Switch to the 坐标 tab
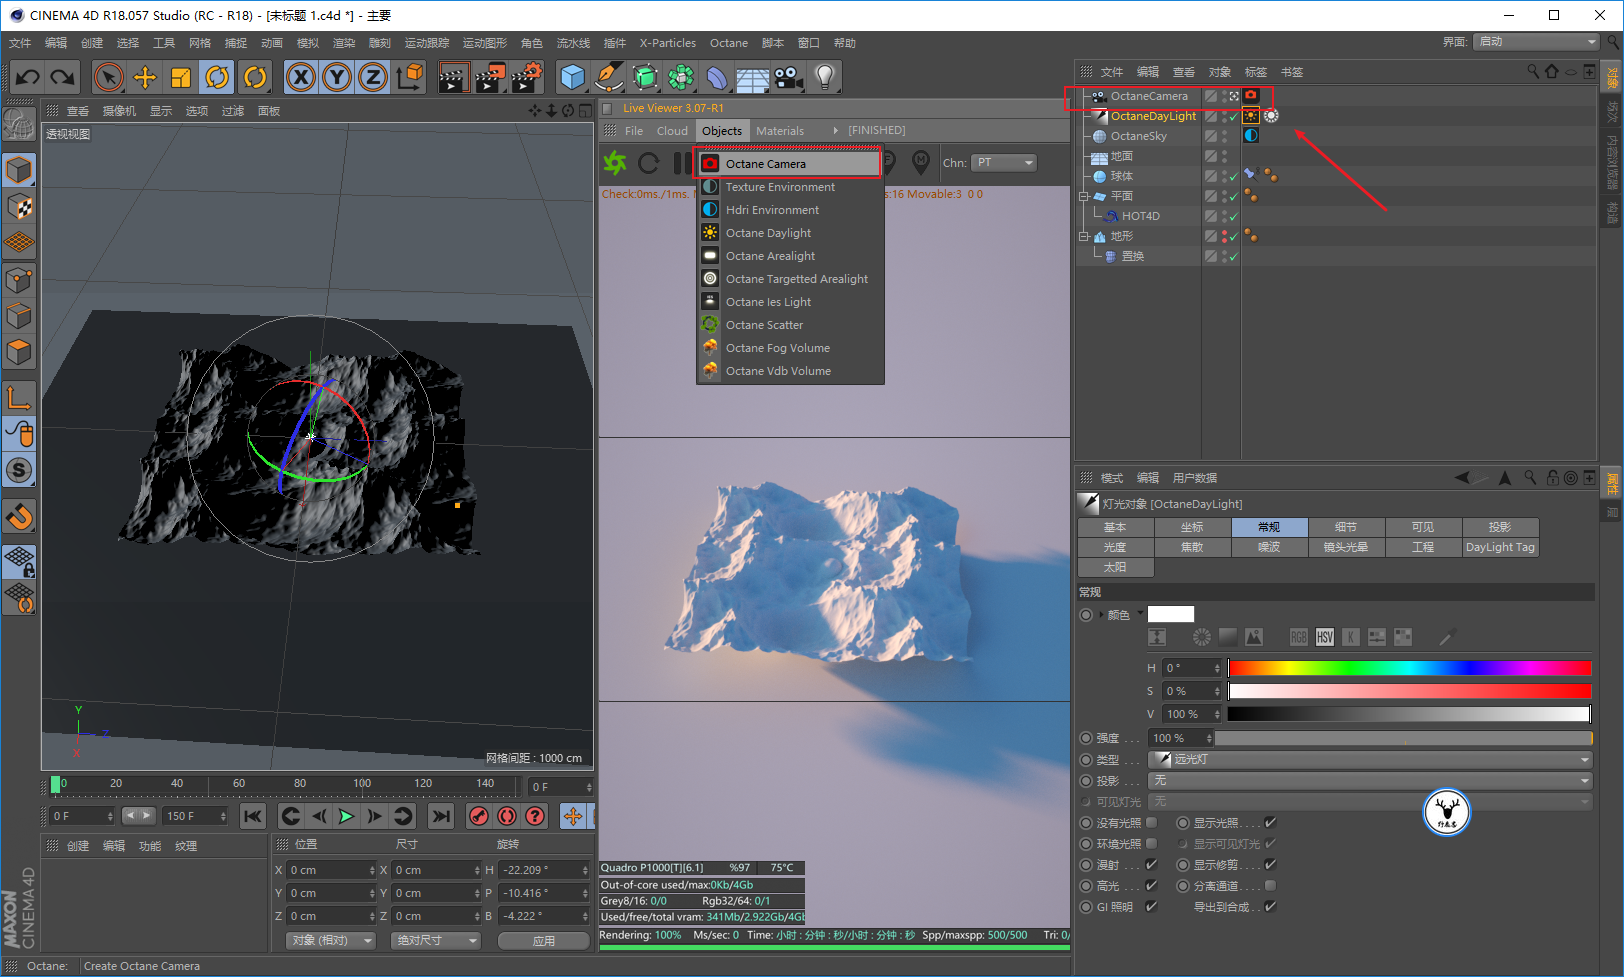 click(1192, 527)
